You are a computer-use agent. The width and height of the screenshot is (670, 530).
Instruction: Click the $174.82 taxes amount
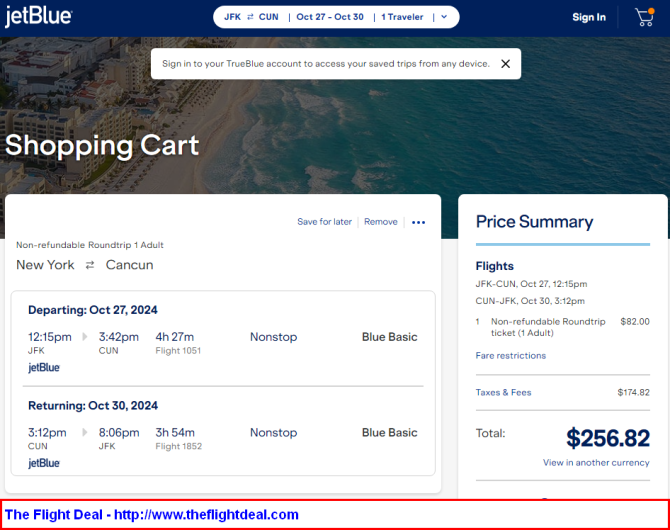click(634, 392)
